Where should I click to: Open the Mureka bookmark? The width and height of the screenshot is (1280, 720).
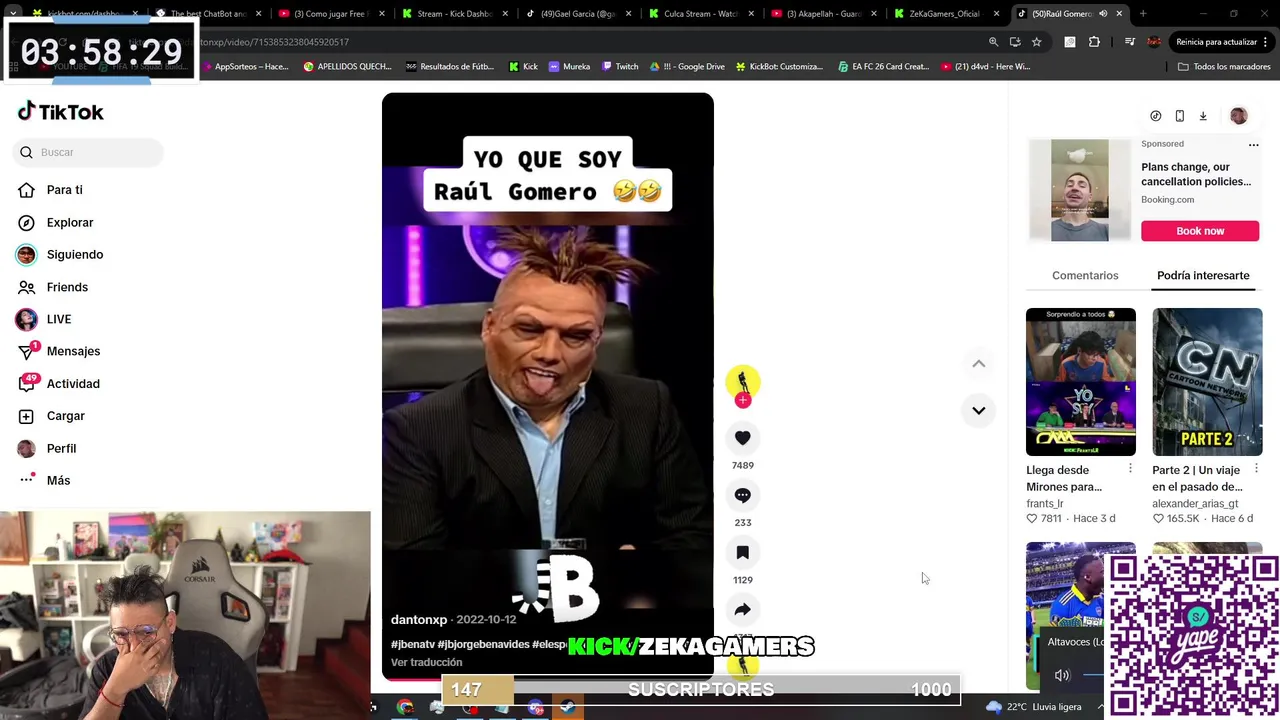pyautogui.click(x=569, y=67)
